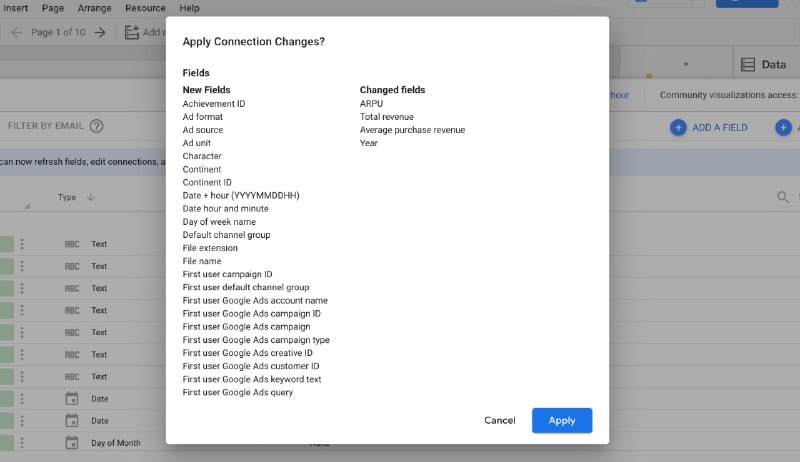Open the Resource menu

(145, 8)
